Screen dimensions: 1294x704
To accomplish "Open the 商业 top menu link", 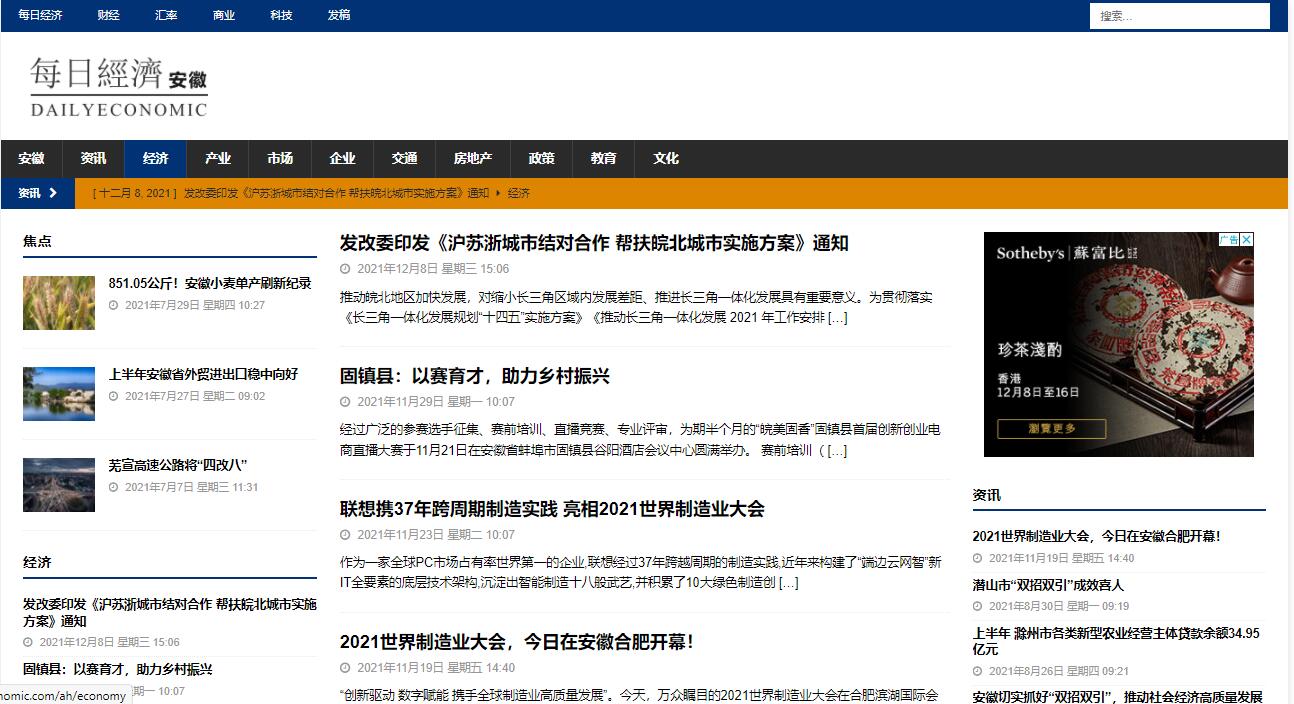I will pos(224,15).
